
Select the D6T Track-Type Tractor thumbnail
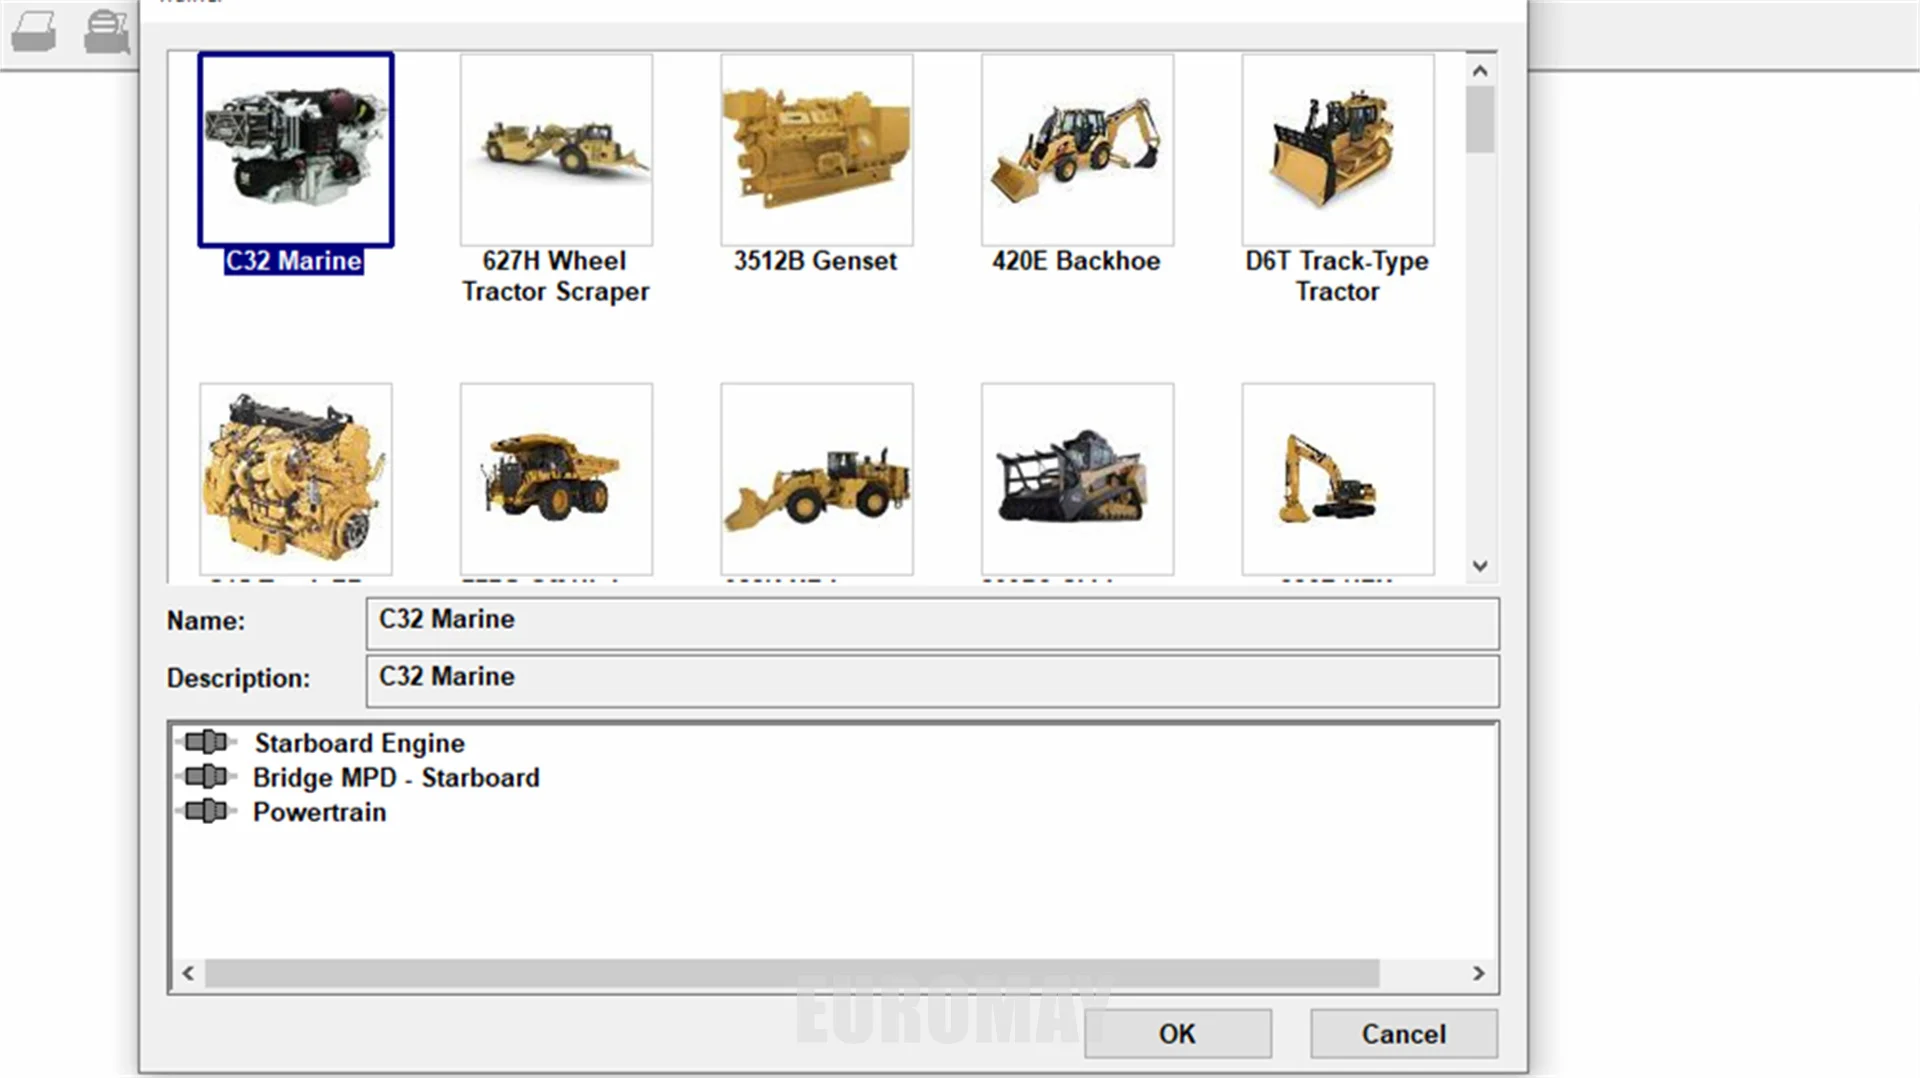click(1338, 150)
